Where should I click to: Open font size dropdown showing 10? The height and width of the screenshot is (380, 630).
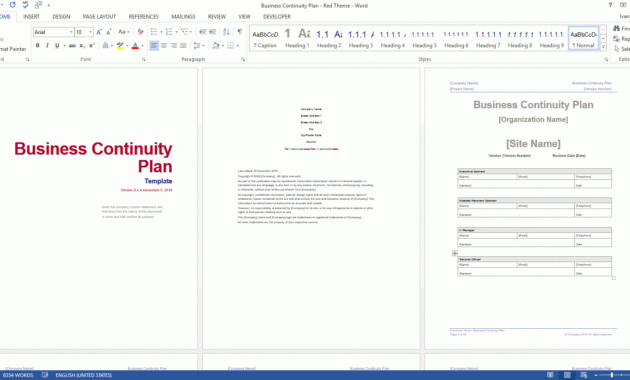pyautogui.click(x=90, y=32)
